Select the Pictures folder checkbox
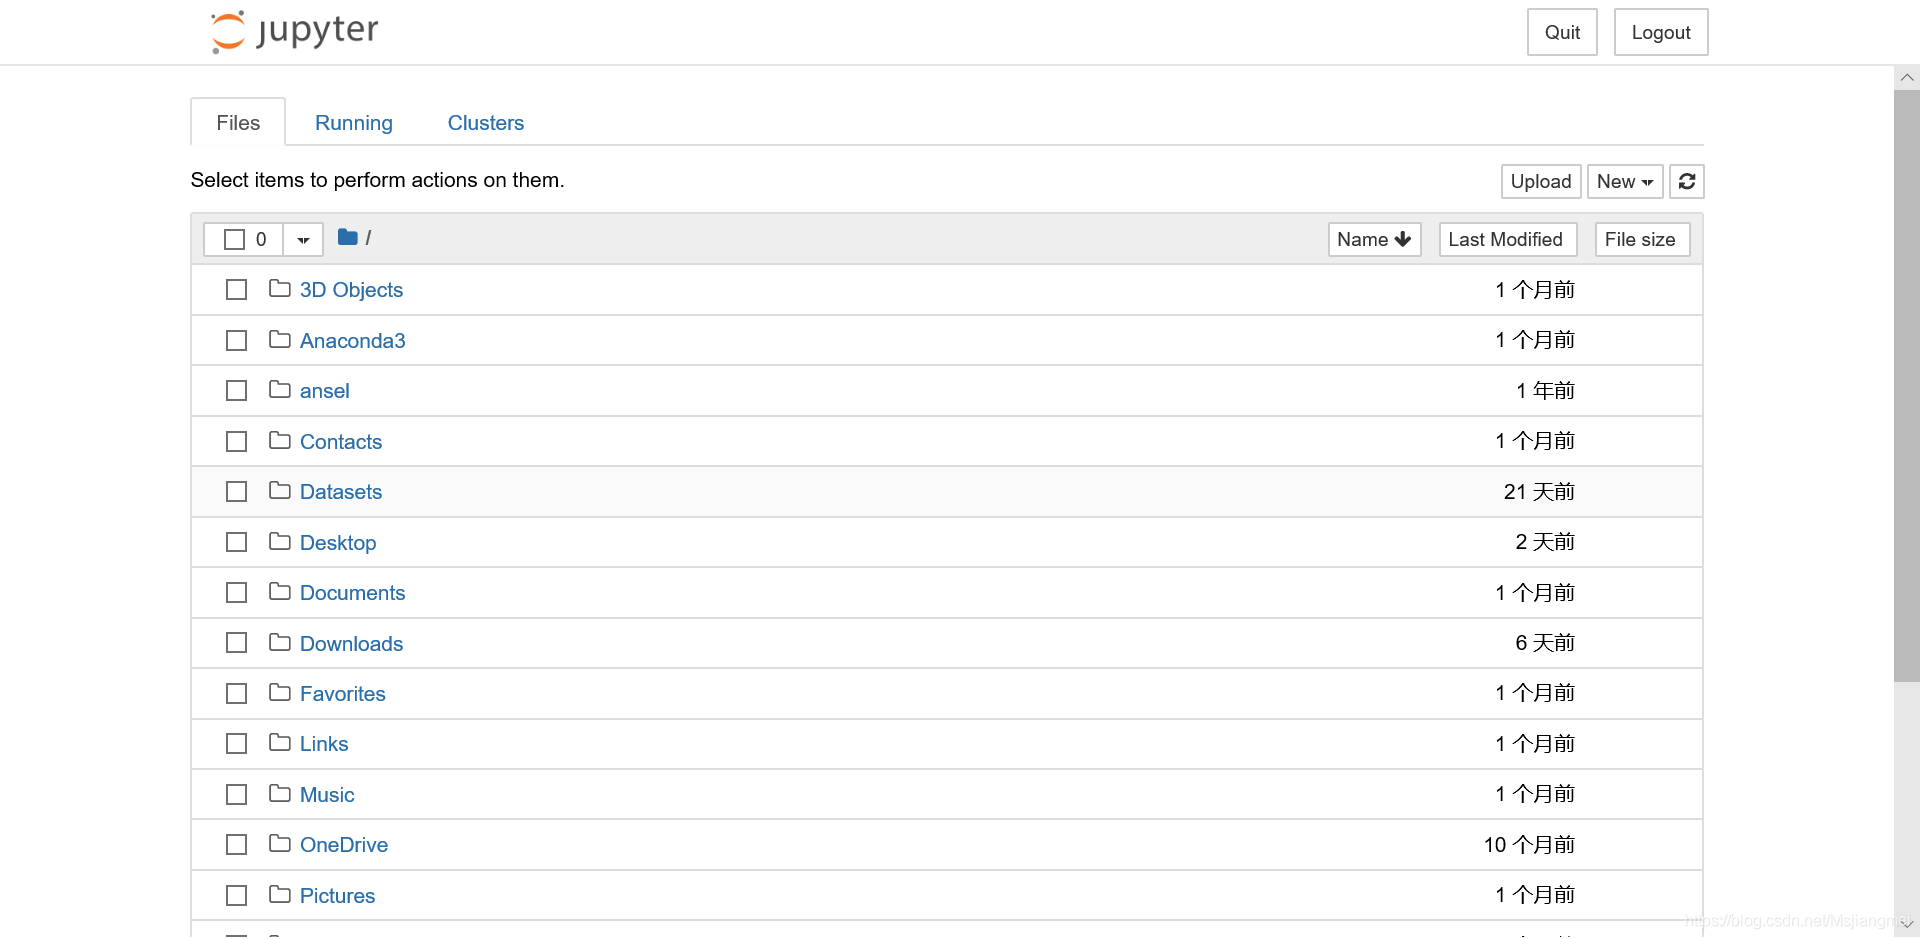This screenshot has height=939, width=1920. 236,896
